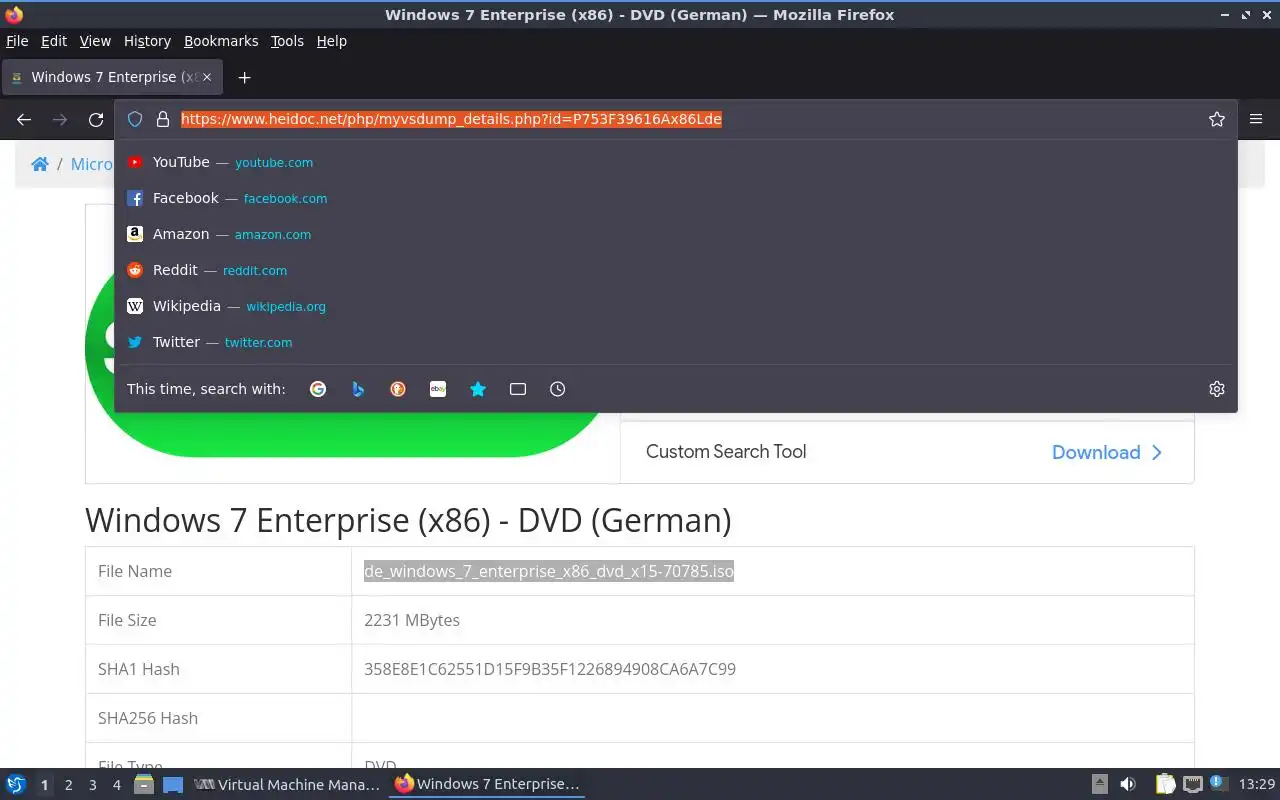1280x800 pixels.
Task: Search in open tabs icon
Action: pos(518,389)
